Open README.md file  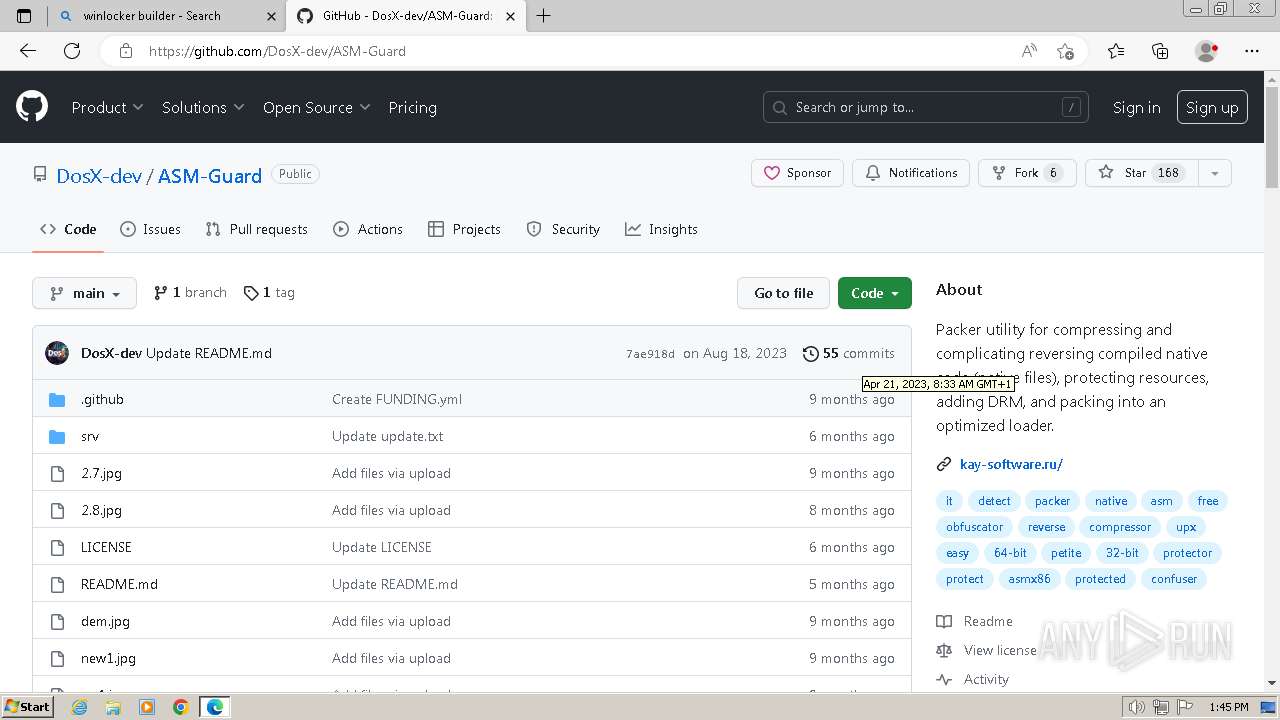pyautogui.click(x=119, y=584)
